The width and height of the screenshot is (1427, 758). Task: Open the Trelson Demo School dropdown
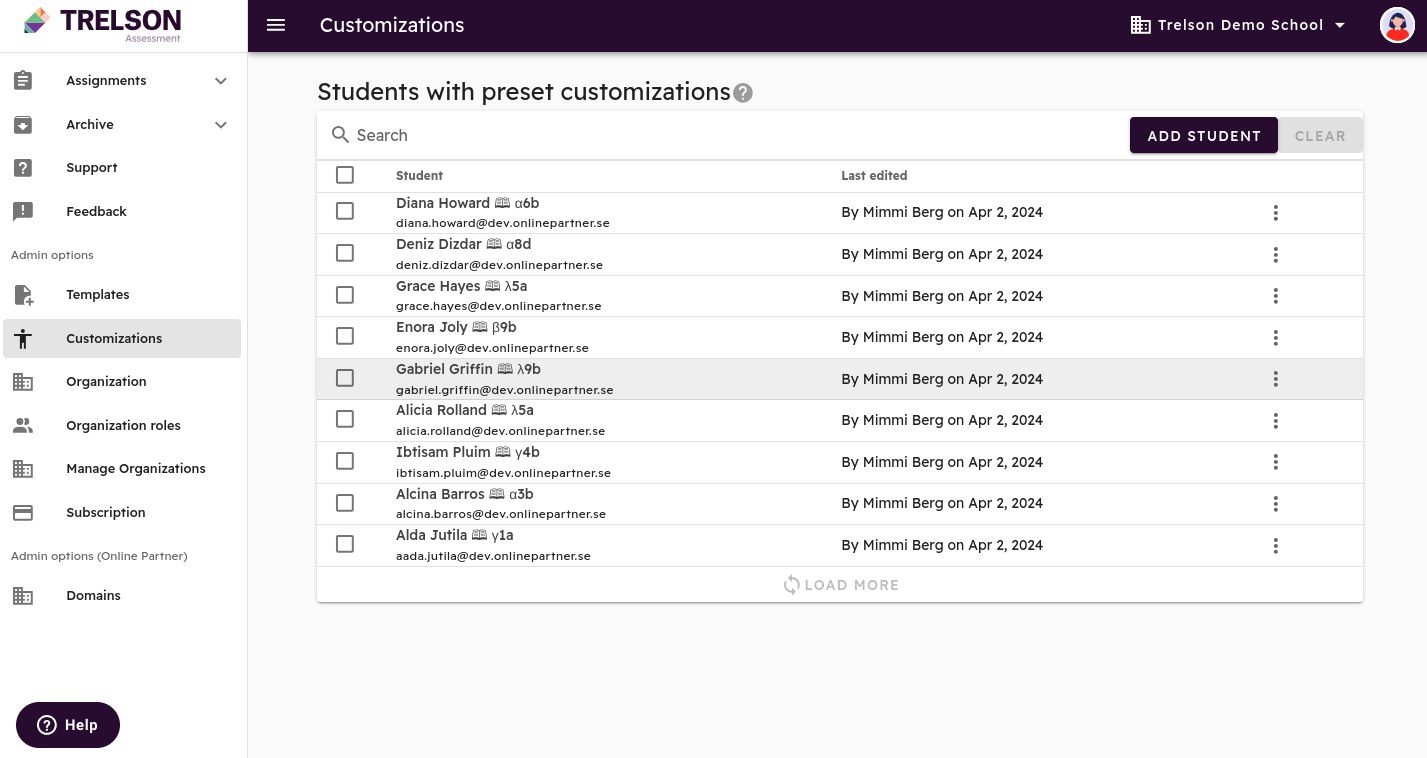1239,25
